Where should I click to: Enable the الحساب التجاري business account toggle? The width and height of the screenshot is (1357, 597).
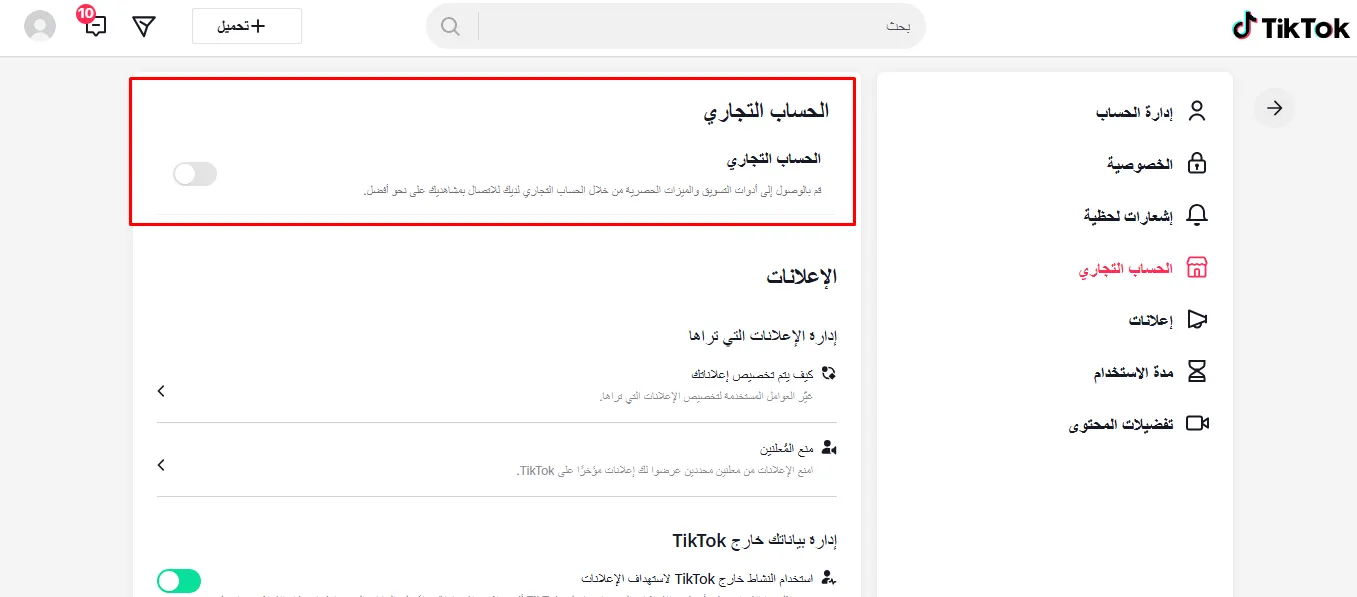coord(194,173)
